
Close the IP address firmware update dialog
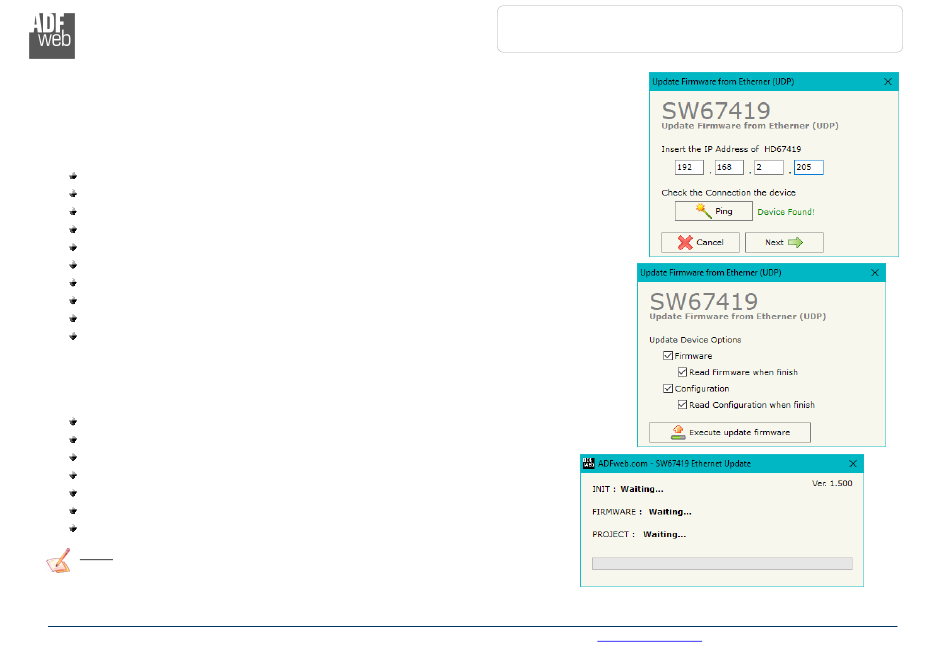coord(888,82)
